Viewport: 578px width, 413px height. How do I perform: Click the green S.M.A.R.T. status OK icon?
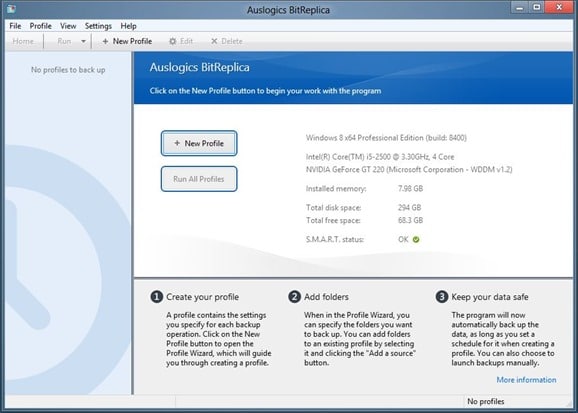(x=416, y=240)
